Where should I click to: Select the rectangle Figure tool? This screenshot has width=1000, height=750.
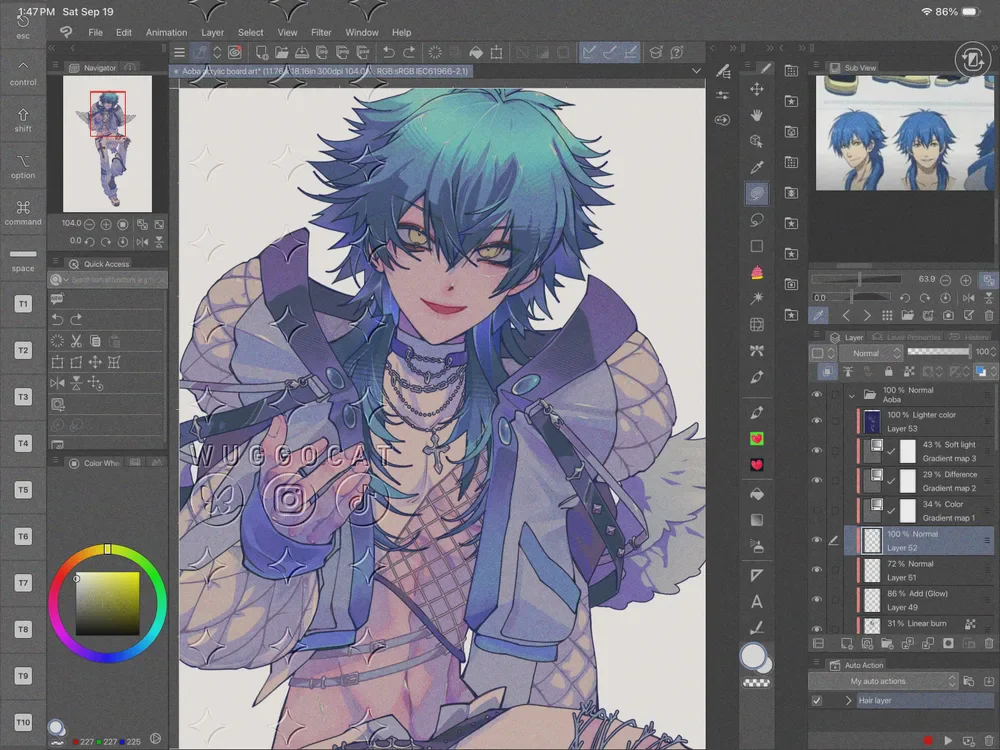click(757, 246)
